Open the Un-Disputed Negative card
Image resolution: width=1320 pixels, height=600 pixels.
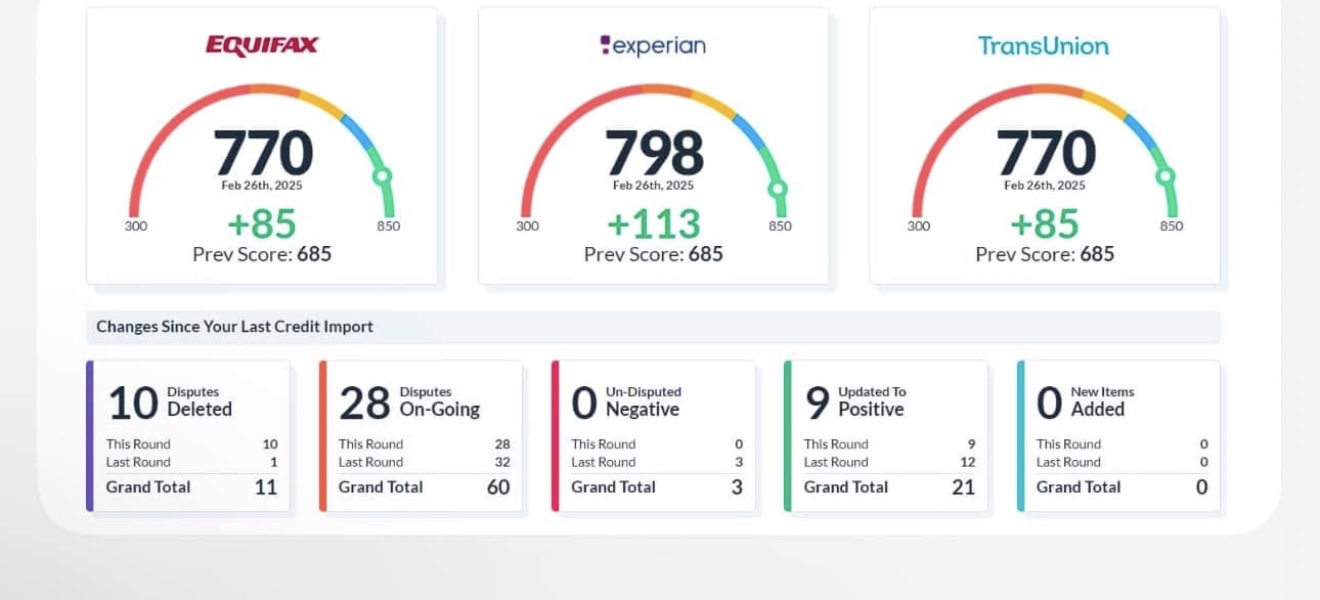coord(655,402)
